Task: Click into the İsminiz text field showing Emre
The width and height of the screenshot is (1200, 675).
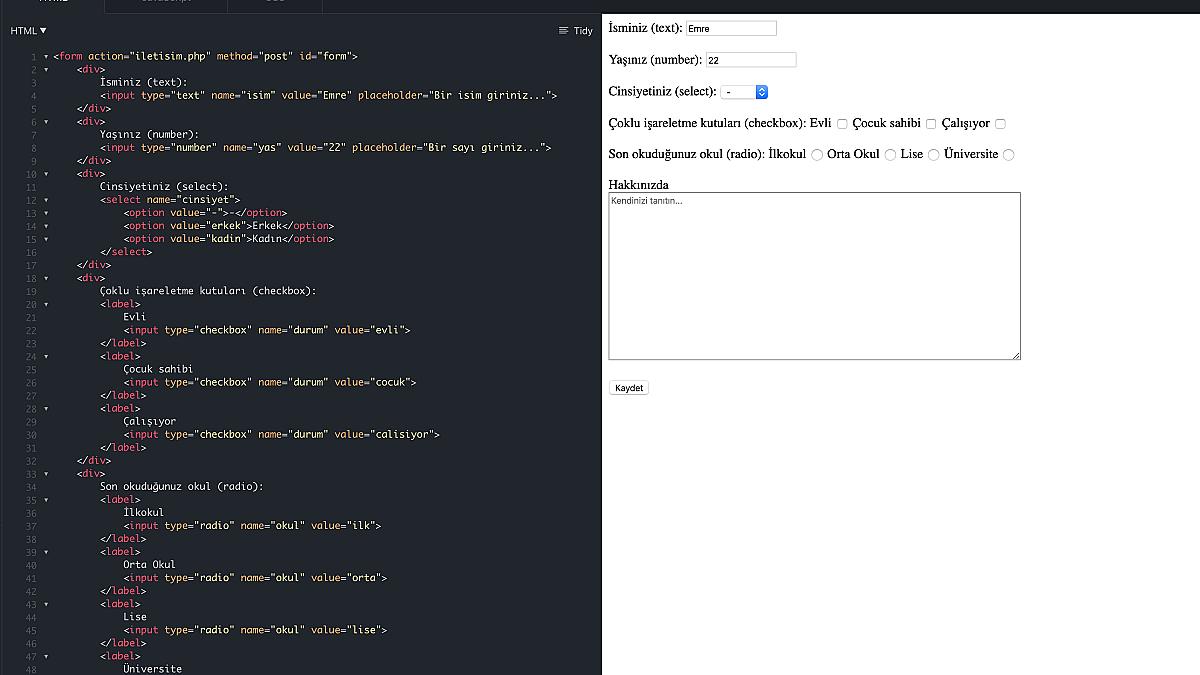Action: click(x=731, y=28)
